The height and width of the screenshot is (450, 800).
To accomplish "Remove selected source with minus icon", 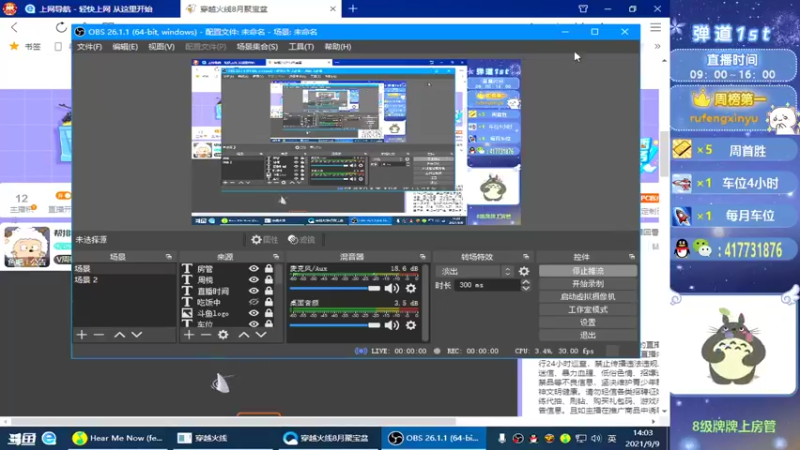I will tap(206, 335).
